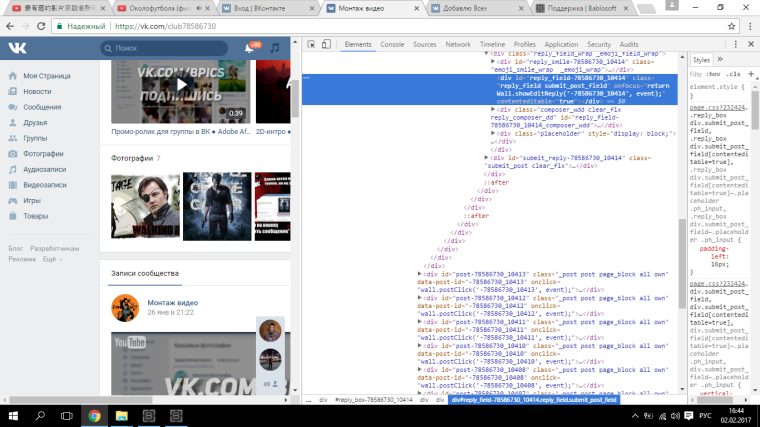This screenshot has width=760, height=427.
Task: Add new style rule with plus icon
Action: click(752, 73)
